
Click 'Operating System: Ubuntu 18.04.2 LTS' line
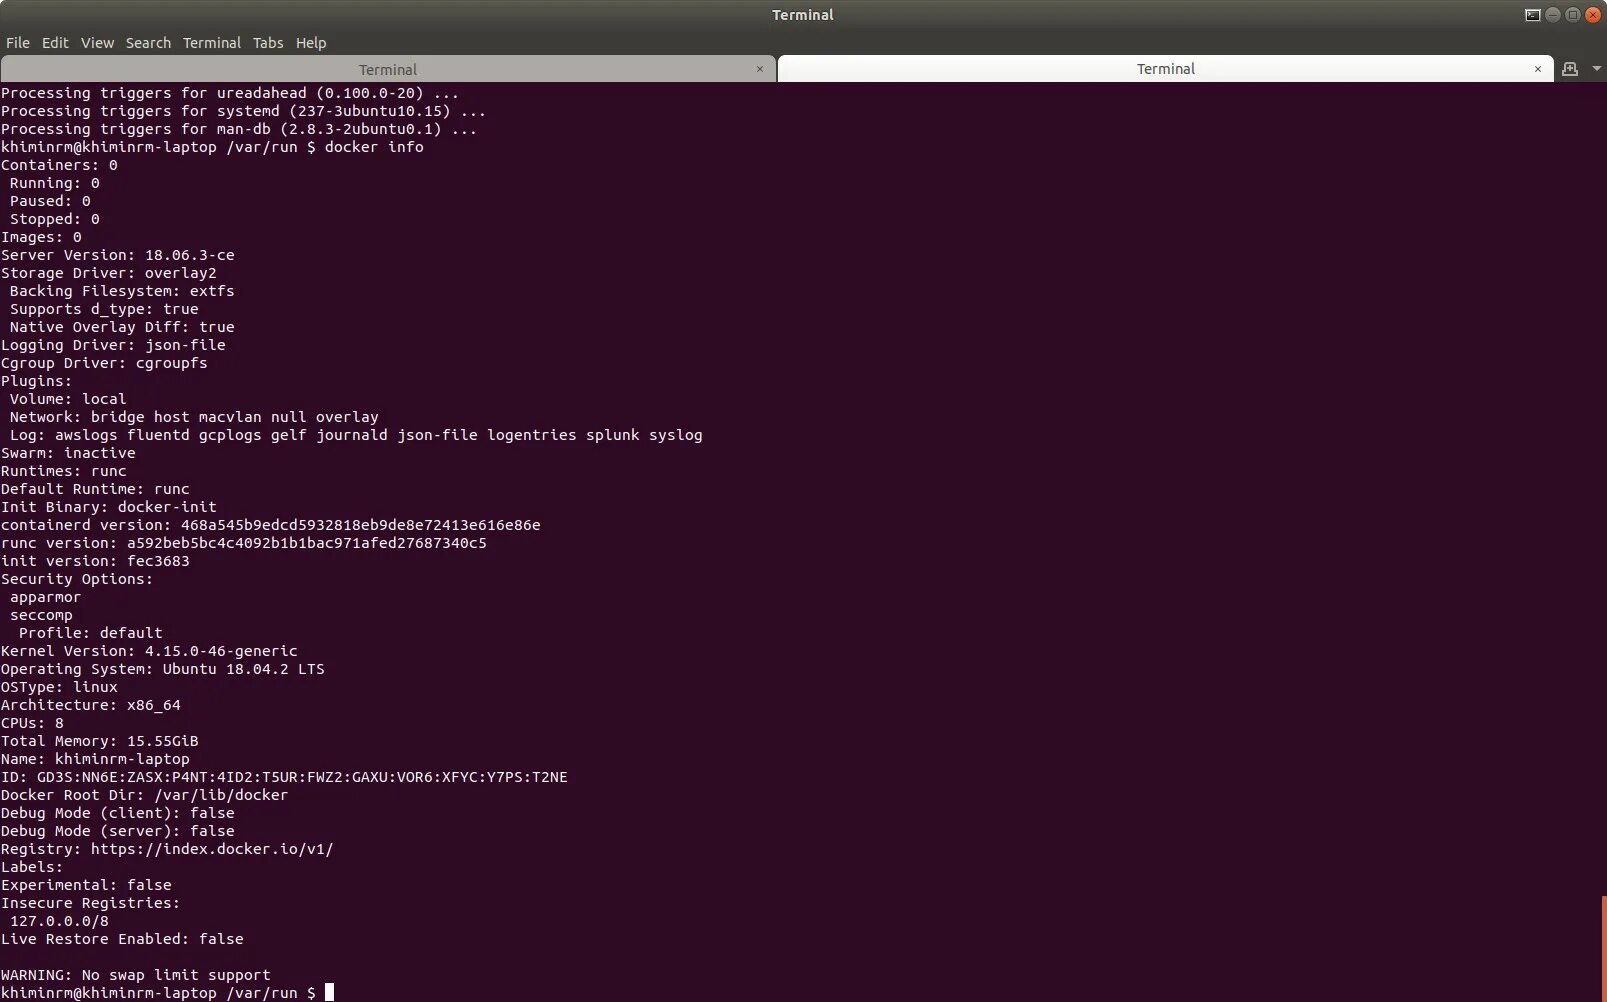pos(163,669)
